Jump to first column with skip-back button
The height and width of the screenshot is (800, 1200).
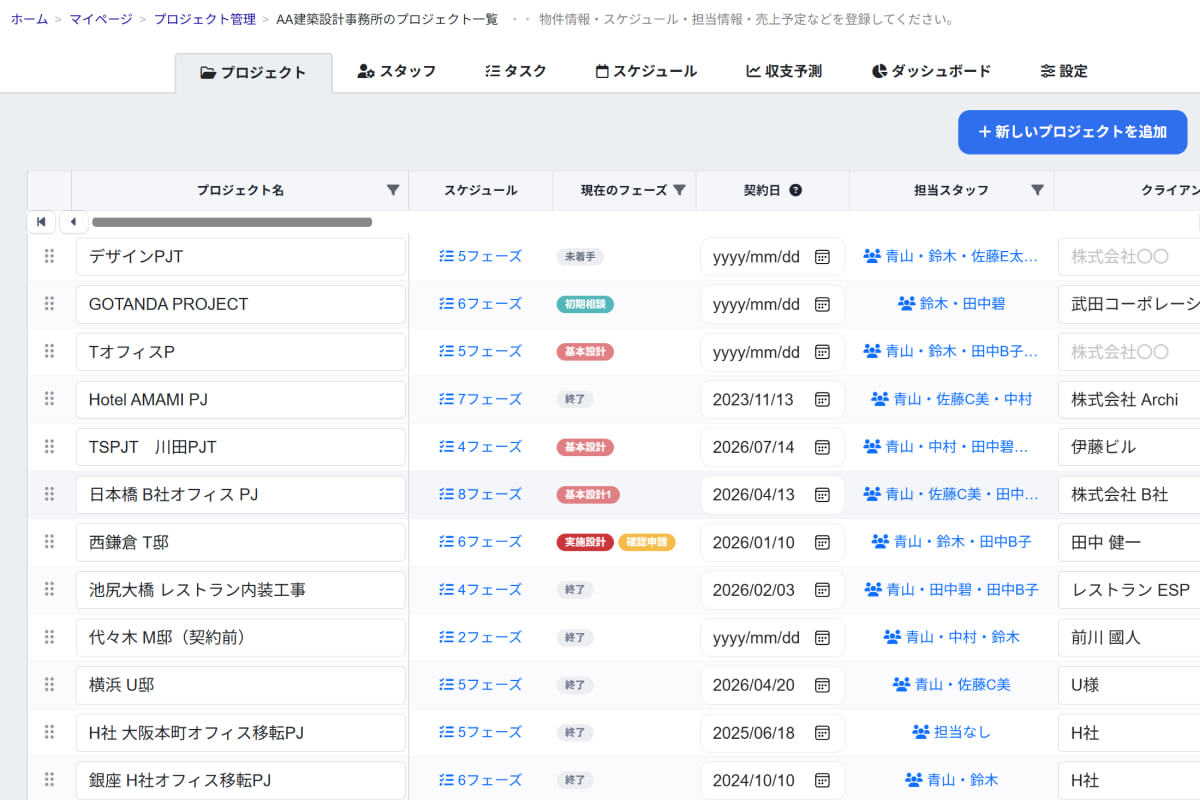click(x=41, y=222)
